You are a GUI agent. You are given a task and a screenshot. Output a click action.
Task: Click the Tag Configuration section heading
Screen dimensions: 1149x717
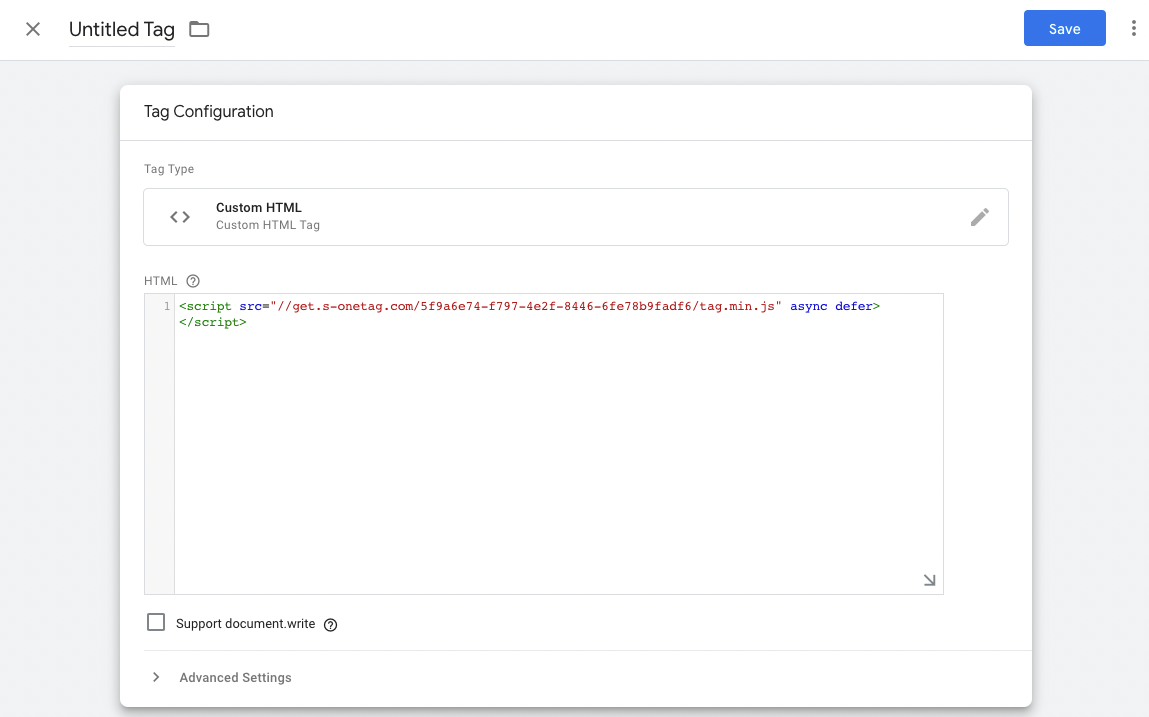click(x=208, y=112)
